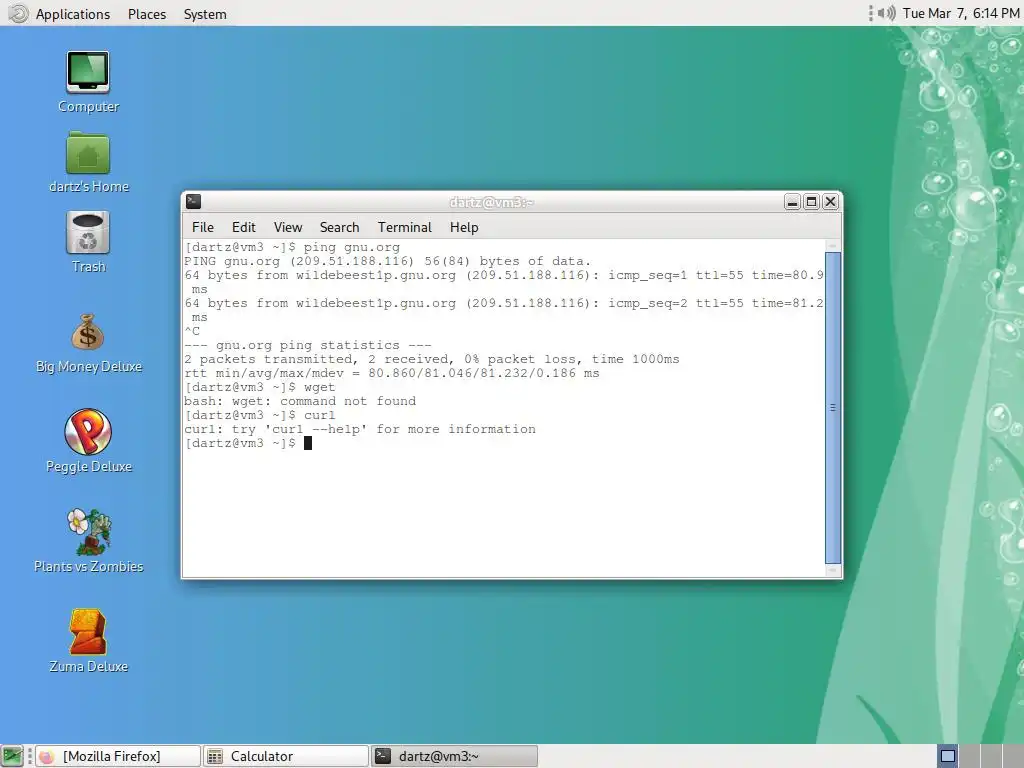Click the terminal icon in the window title bar

193,202
